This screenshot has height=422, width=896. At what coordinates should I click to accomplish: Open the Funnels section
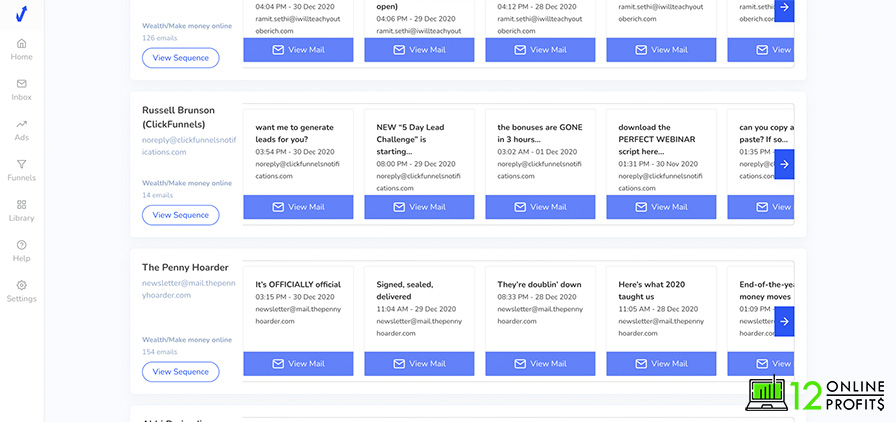(x=21, y=170)
